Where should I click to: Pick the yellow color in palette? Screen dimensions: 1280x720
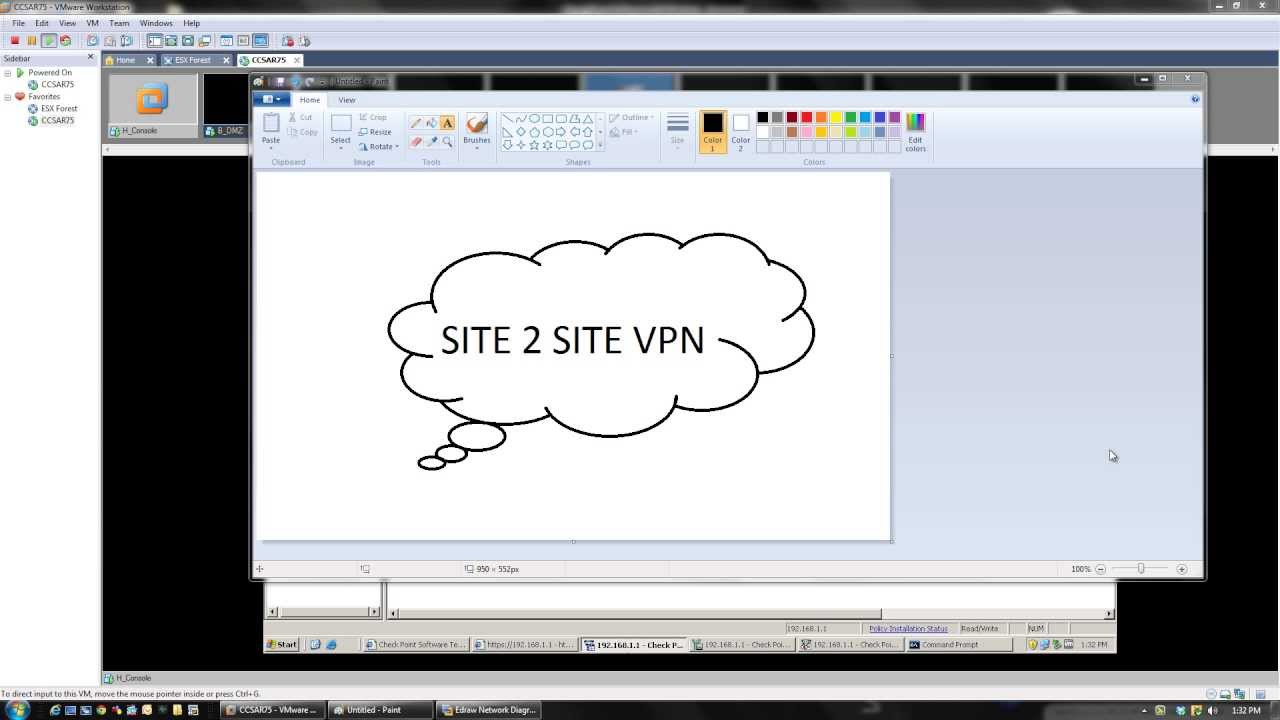836,118
